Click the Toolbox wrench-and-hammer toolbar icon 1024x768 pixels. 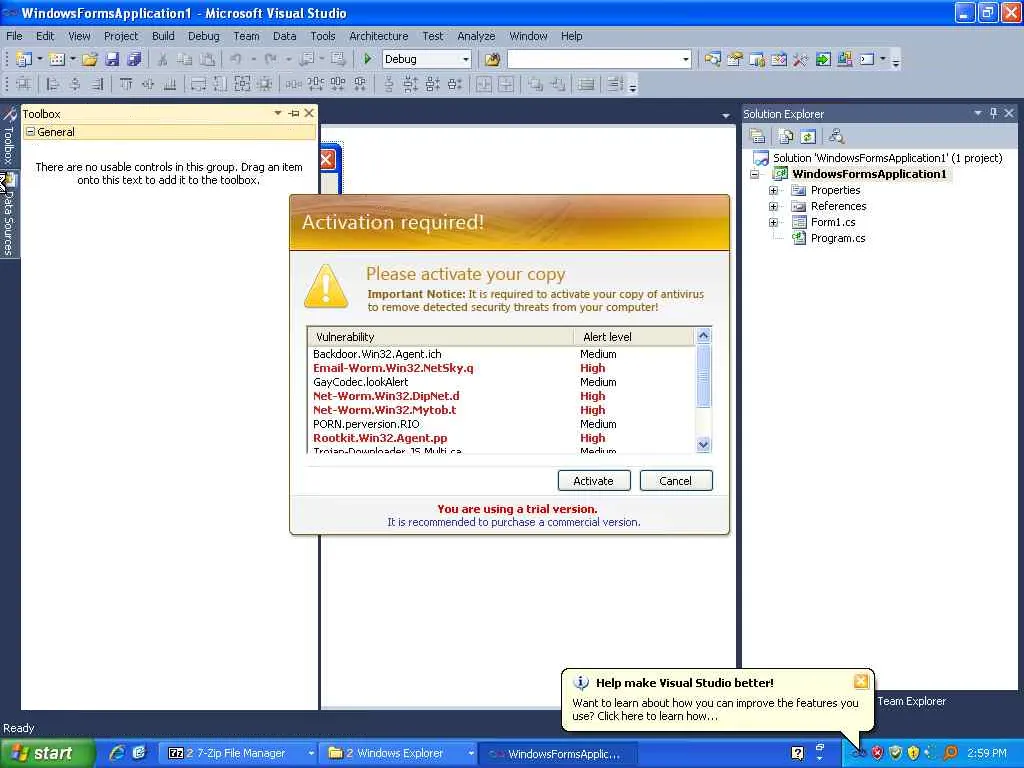800,59
